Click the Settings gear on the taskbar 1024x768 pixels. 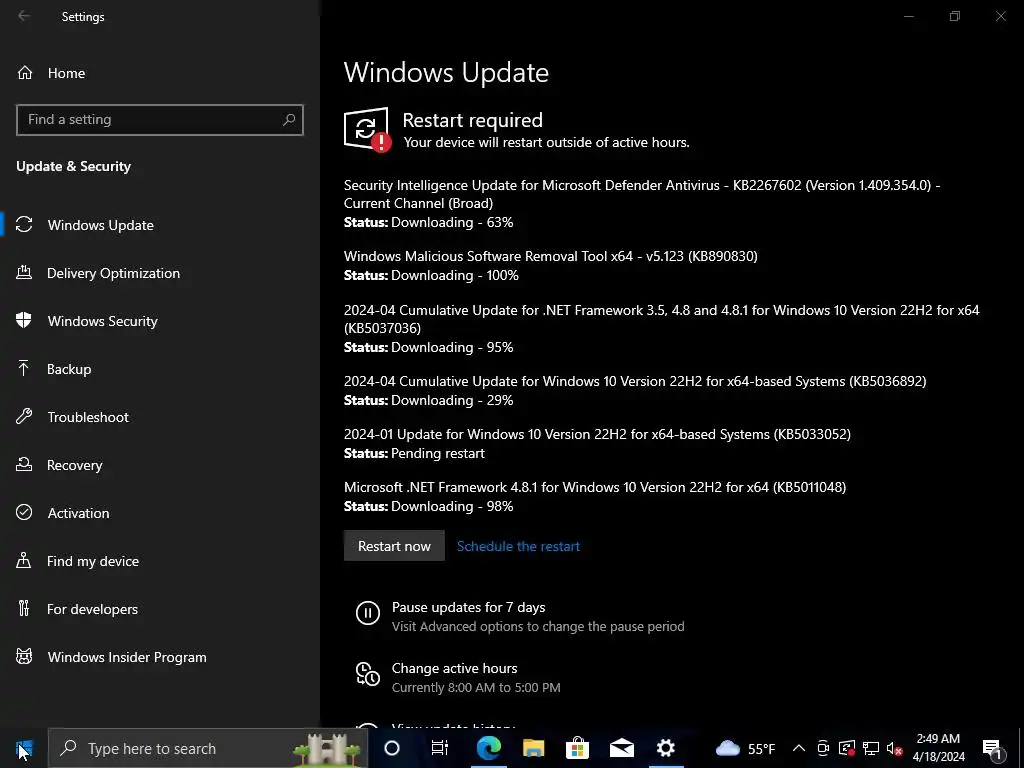665,748
